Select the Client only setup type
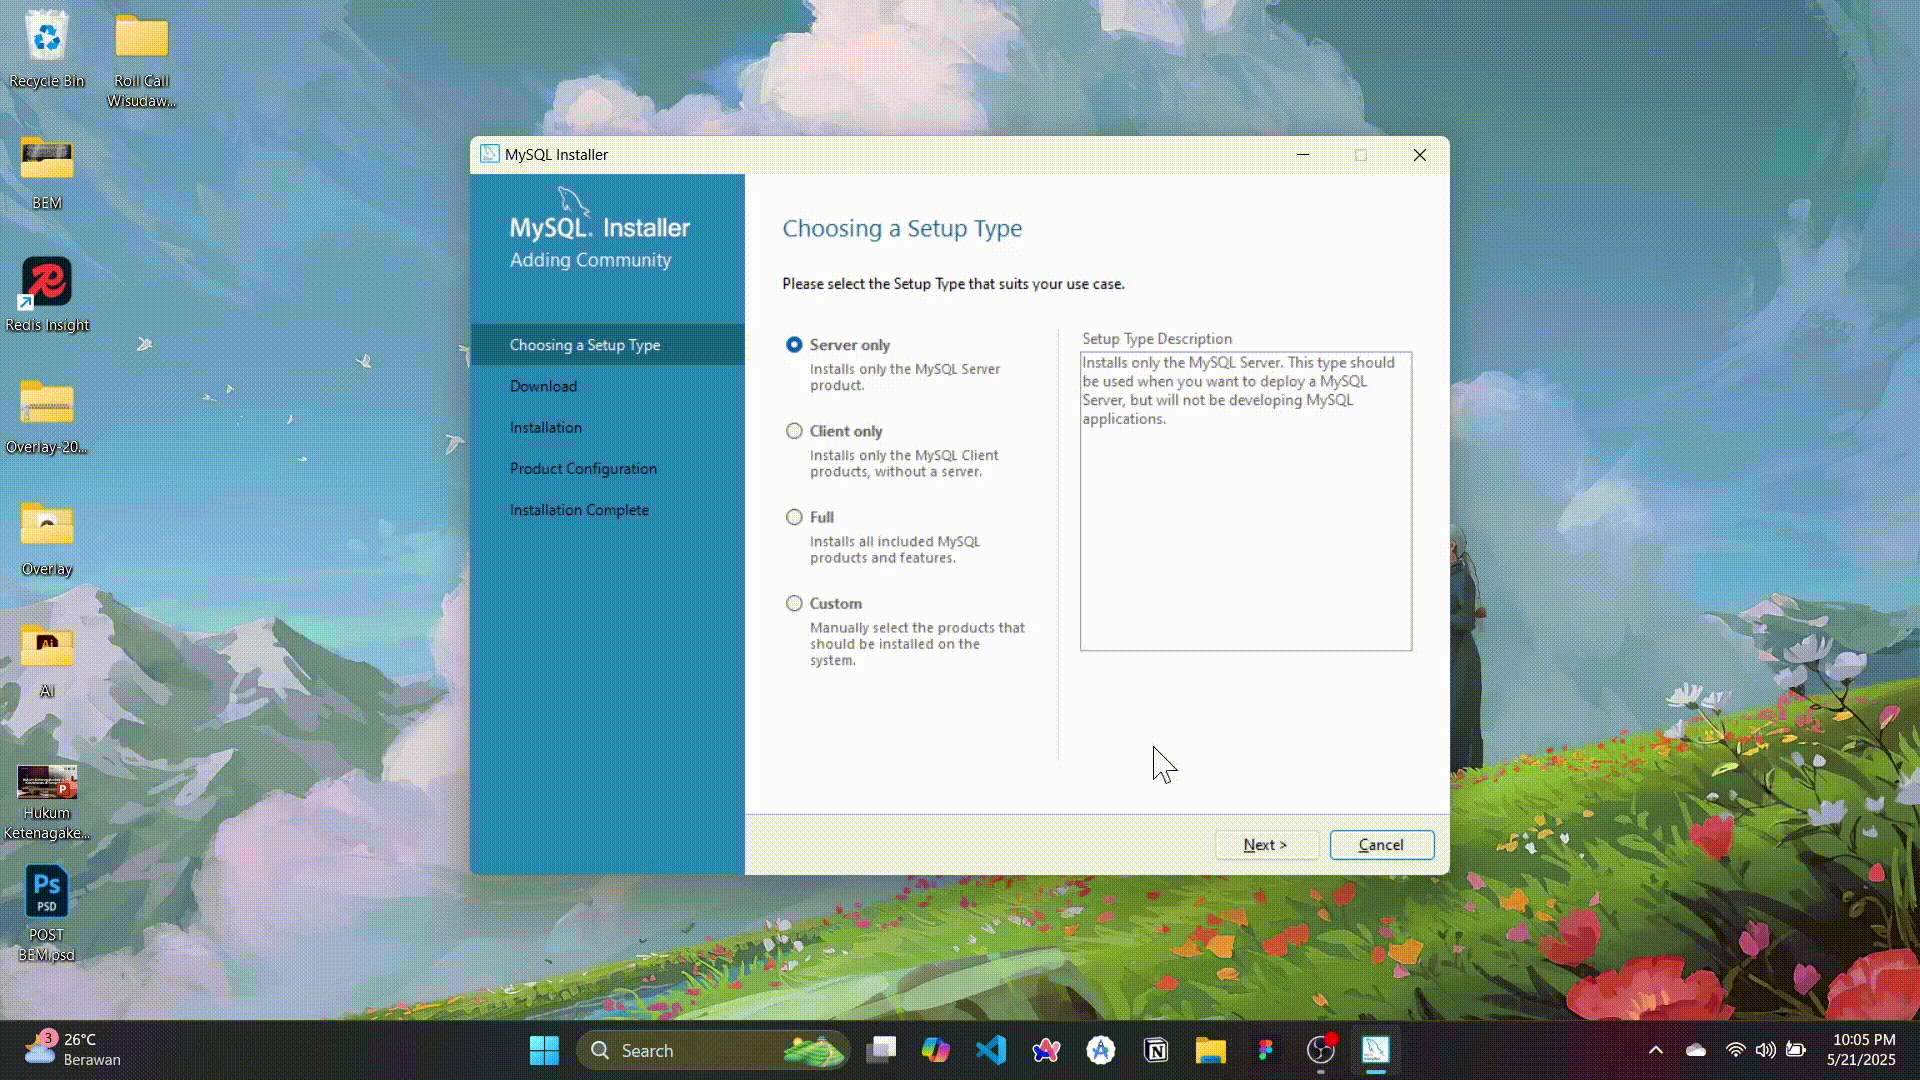The height and width of the screenshot is (1080, 1920). [794, 431]
